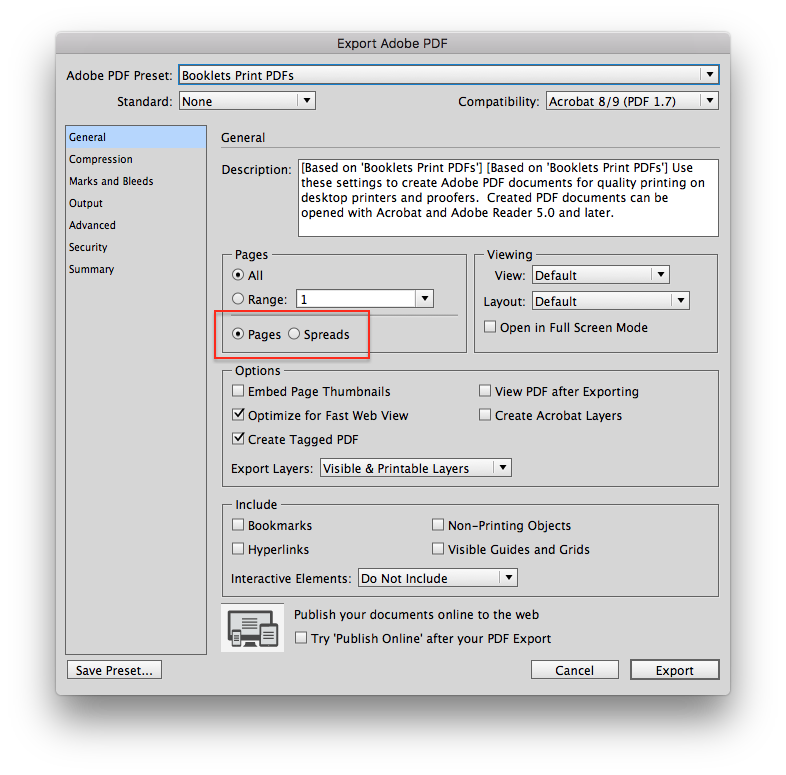Switch to the Advanced category
Viewport: 786px width, 775px height.
[x=136, y=225]
